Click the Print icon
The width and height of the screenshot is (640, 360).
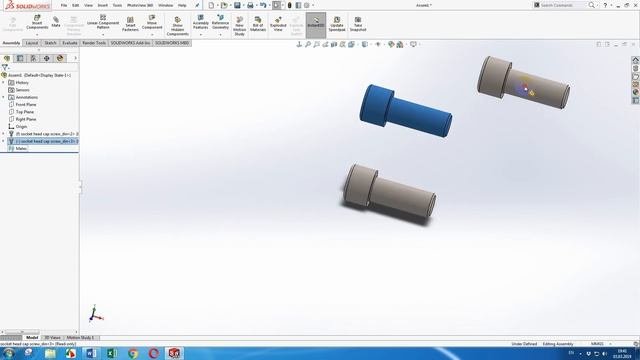[250, 5]
